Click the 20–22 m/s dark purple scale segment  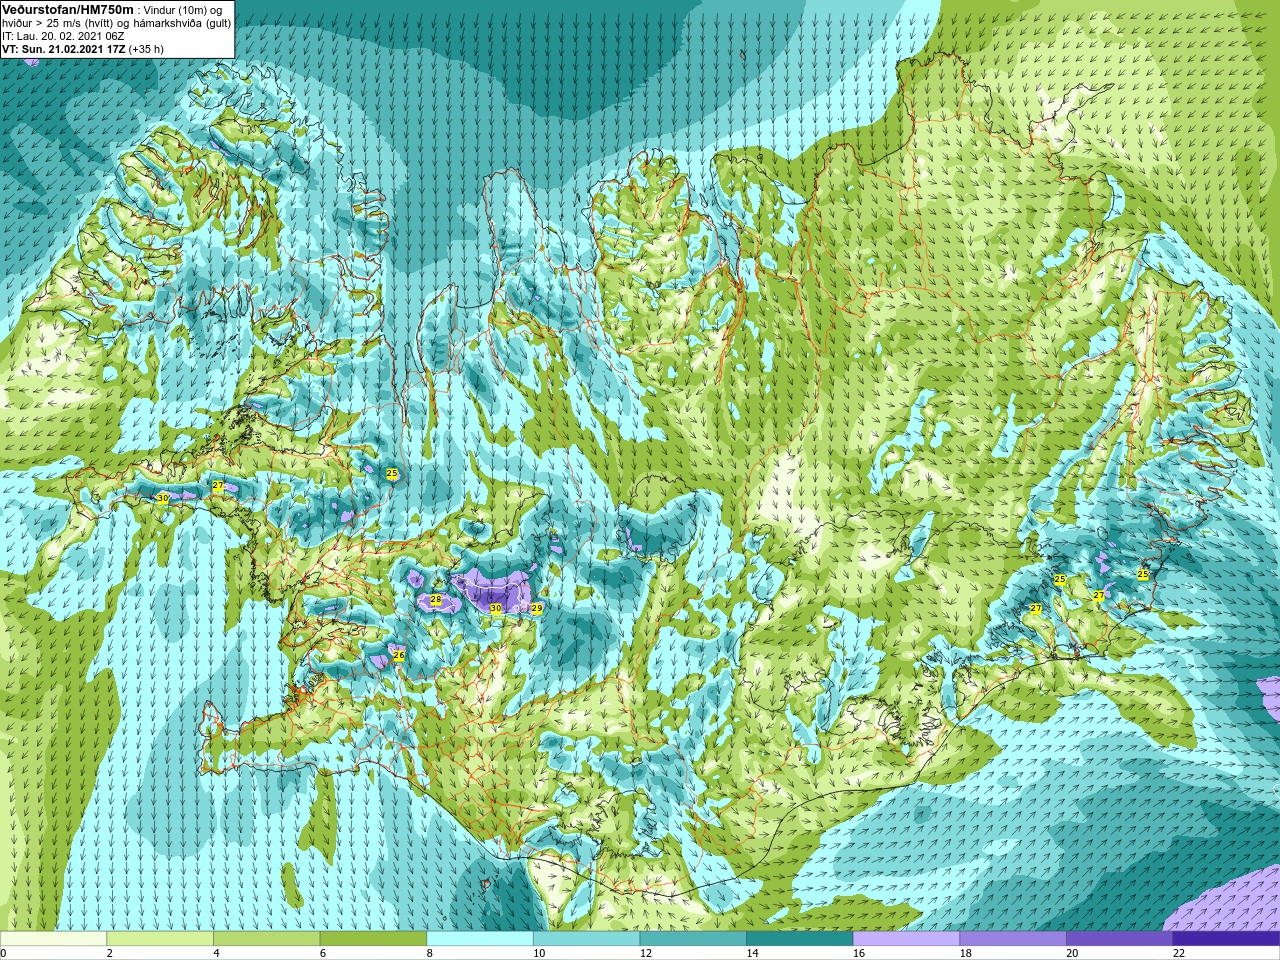tap(1119, 939)
